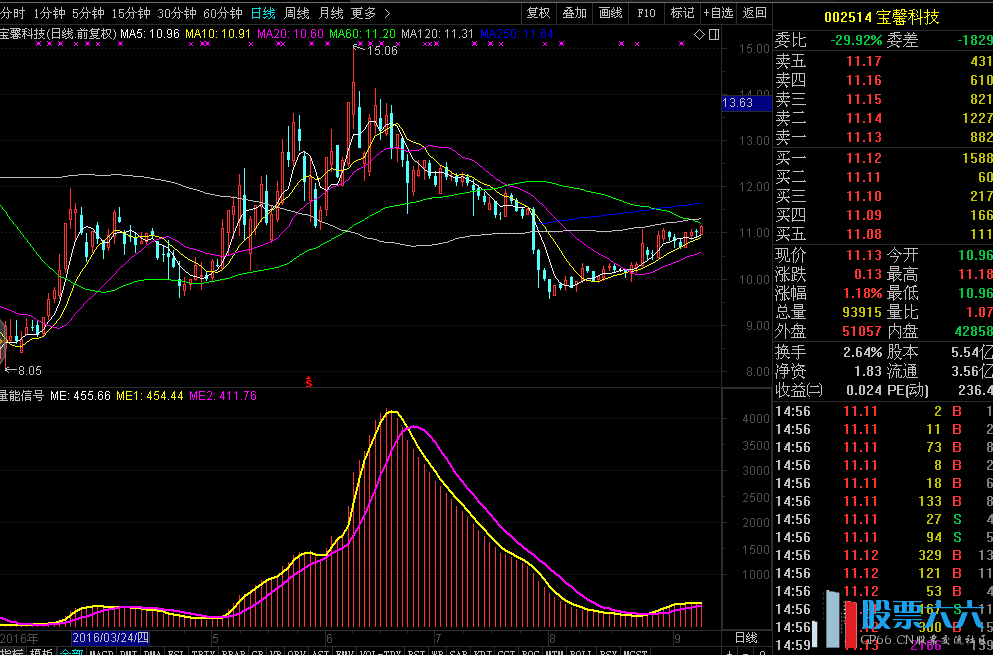This screenshot has height=655, width=993.
Task: Activate the 画线 drawing tool
Action: (610, 13)
